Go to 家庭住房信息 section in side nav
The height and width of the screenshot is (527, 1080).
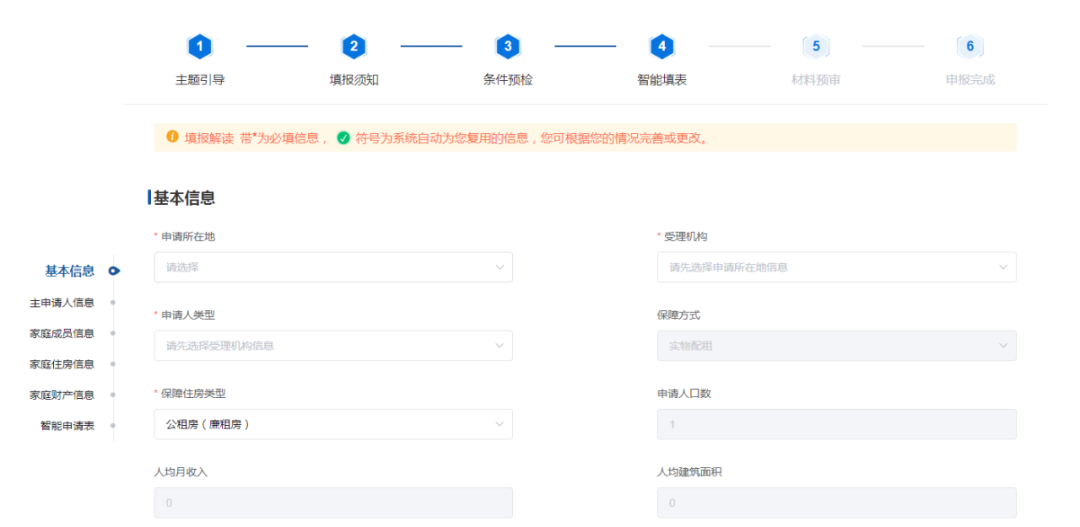pos(62,364)
